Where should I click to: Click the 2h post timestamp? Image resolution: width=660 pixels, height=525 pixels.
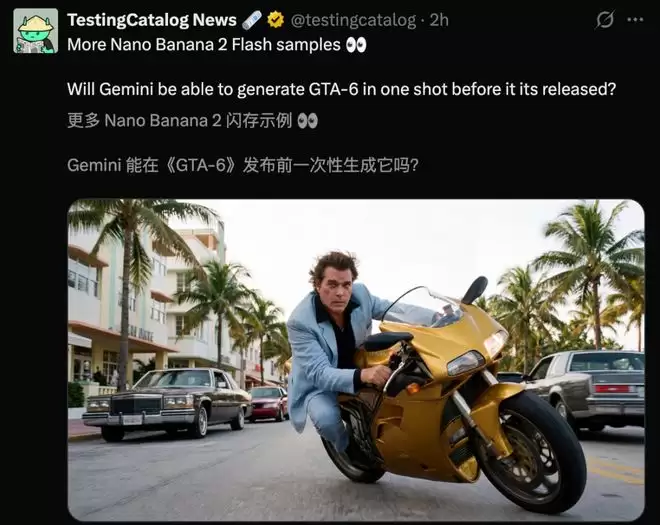(439, 20)
